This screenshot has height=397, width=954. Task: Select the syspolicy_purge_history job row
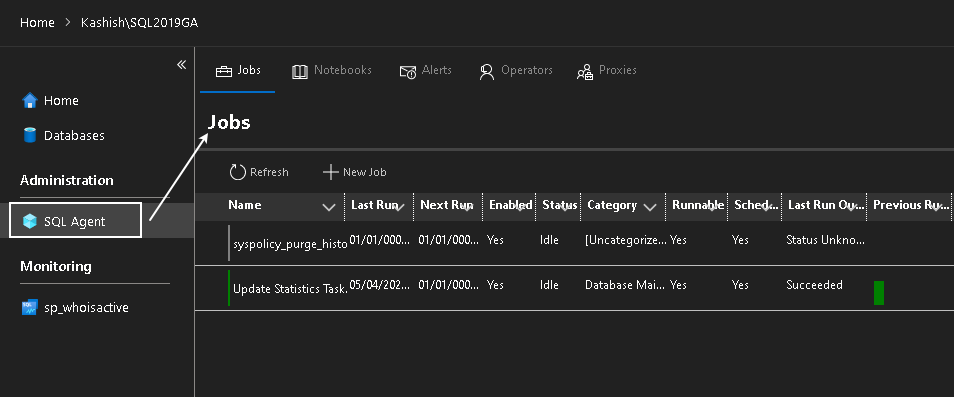[574, 243]
